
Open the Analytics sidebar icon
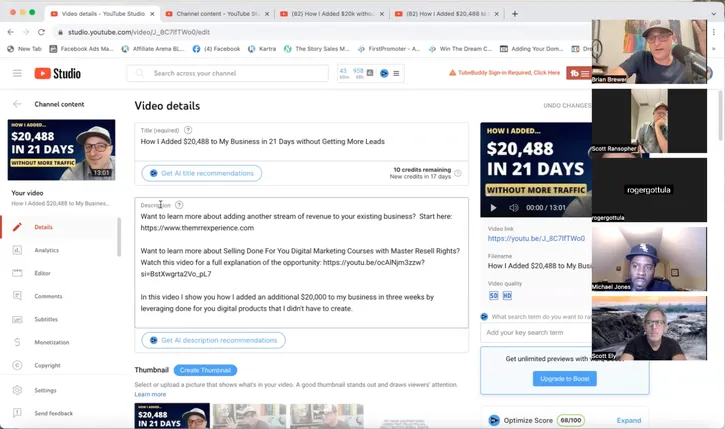click(x=17, y=250)
